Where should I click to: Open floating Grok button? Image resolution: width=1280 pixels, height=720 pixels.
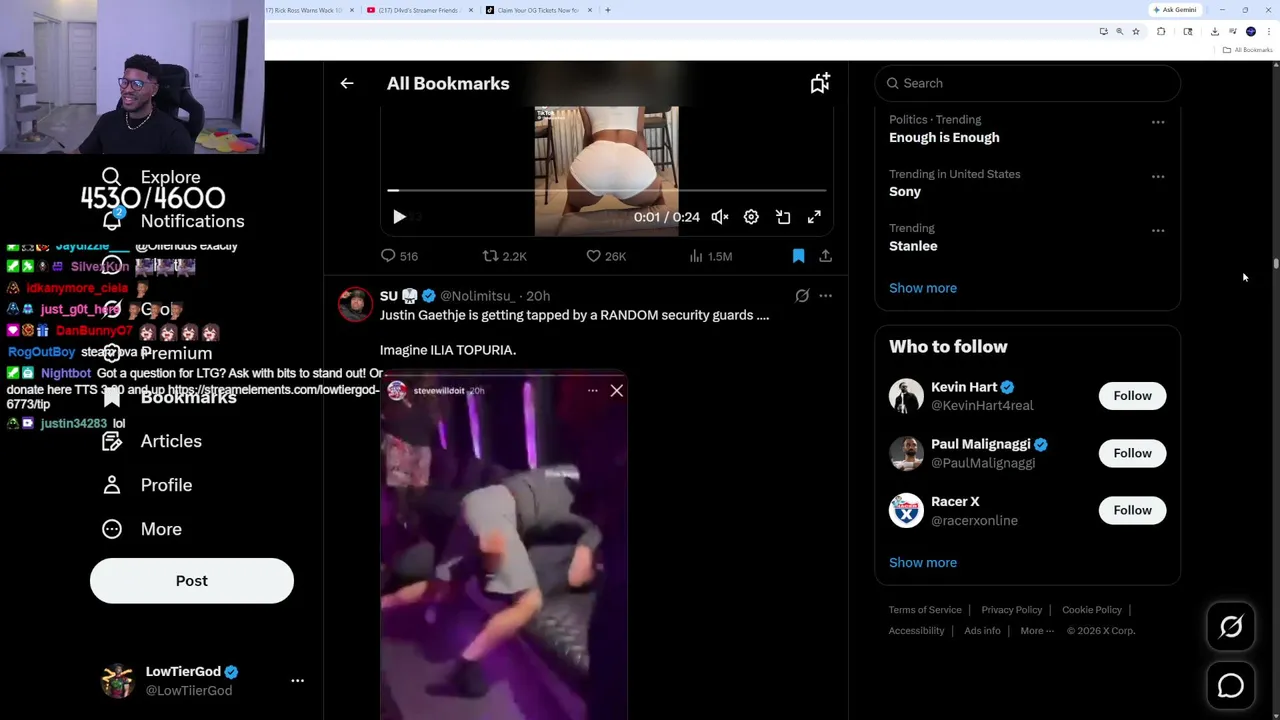[1231, 627]
